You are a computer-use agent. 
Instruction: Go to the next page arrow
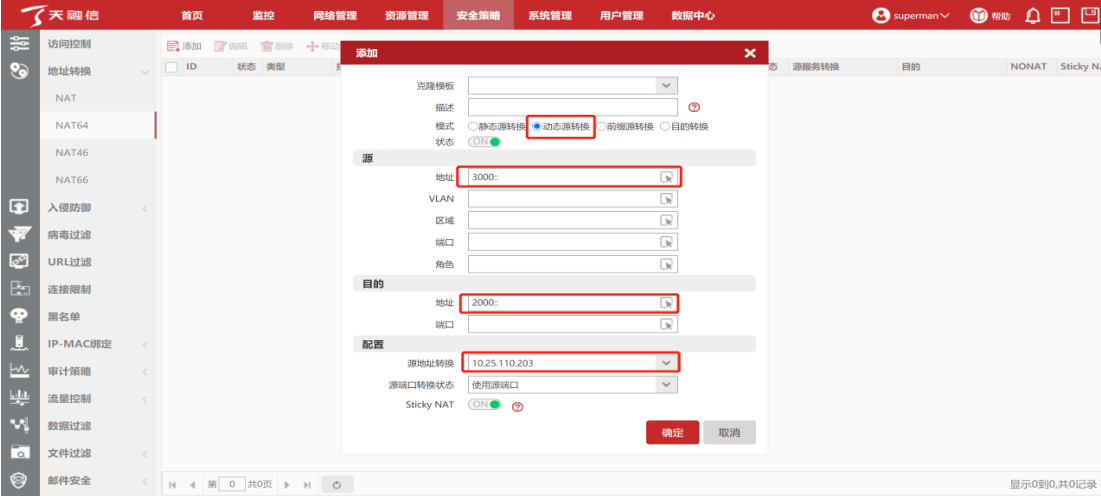tap(286, 485)
